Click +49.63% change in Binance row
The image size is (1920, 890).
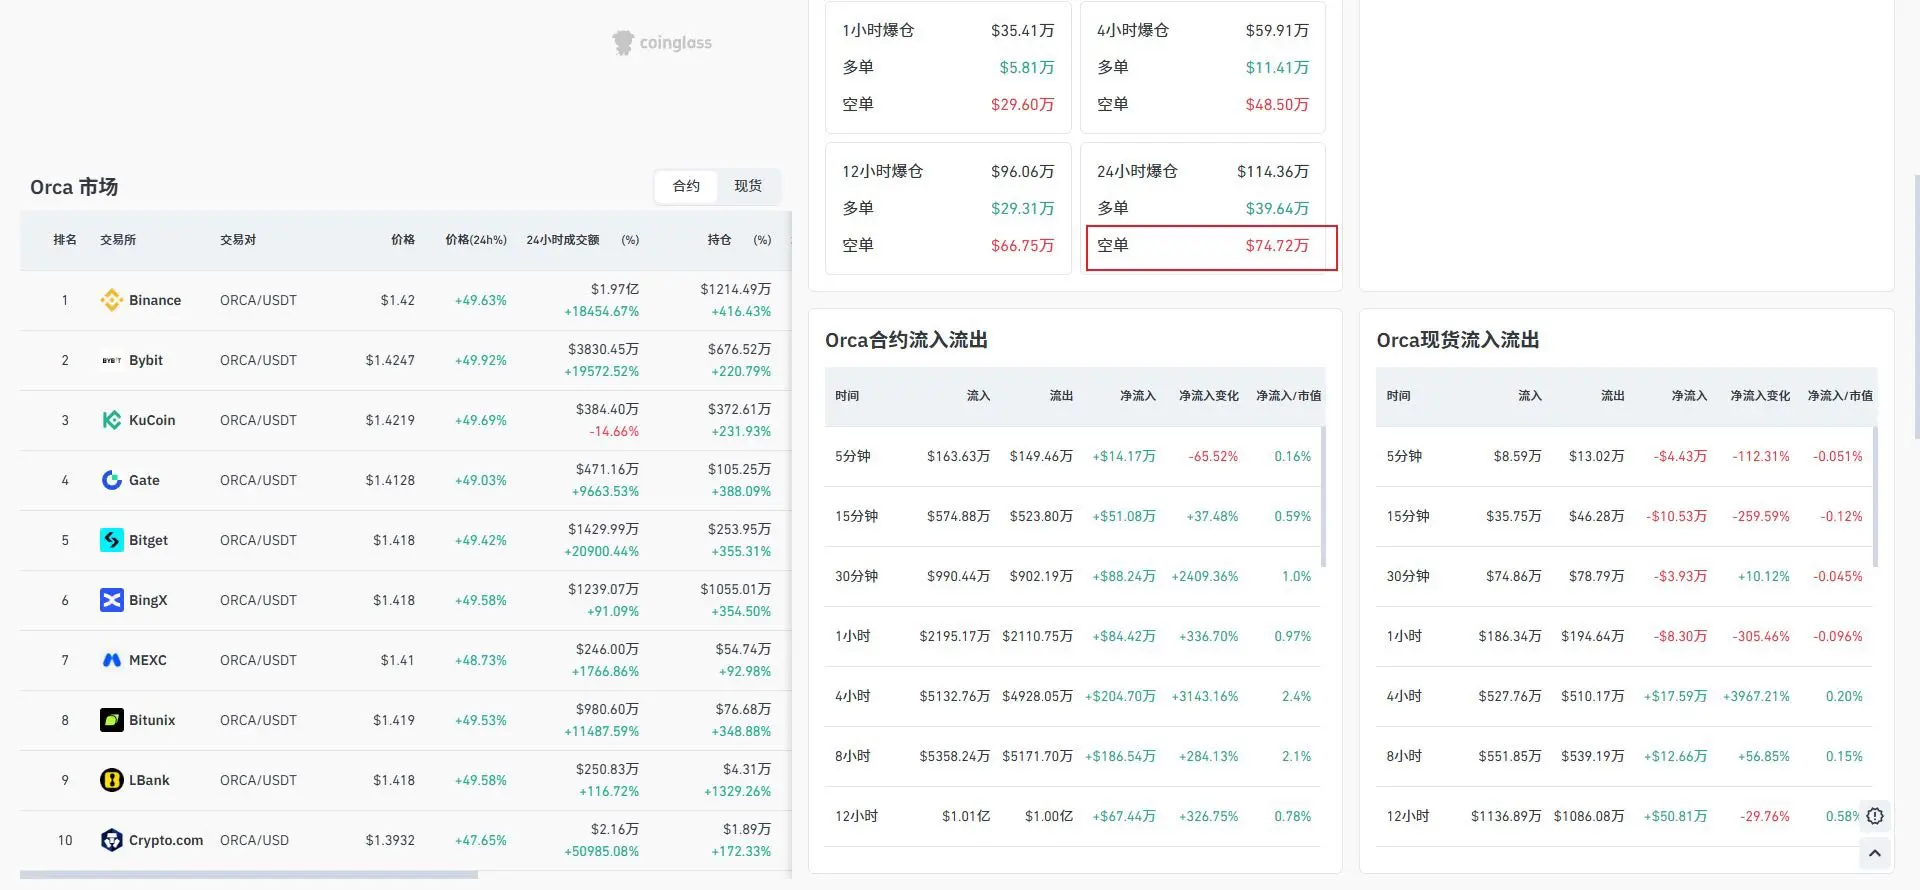pyautogui.click(x=481, y=300)
